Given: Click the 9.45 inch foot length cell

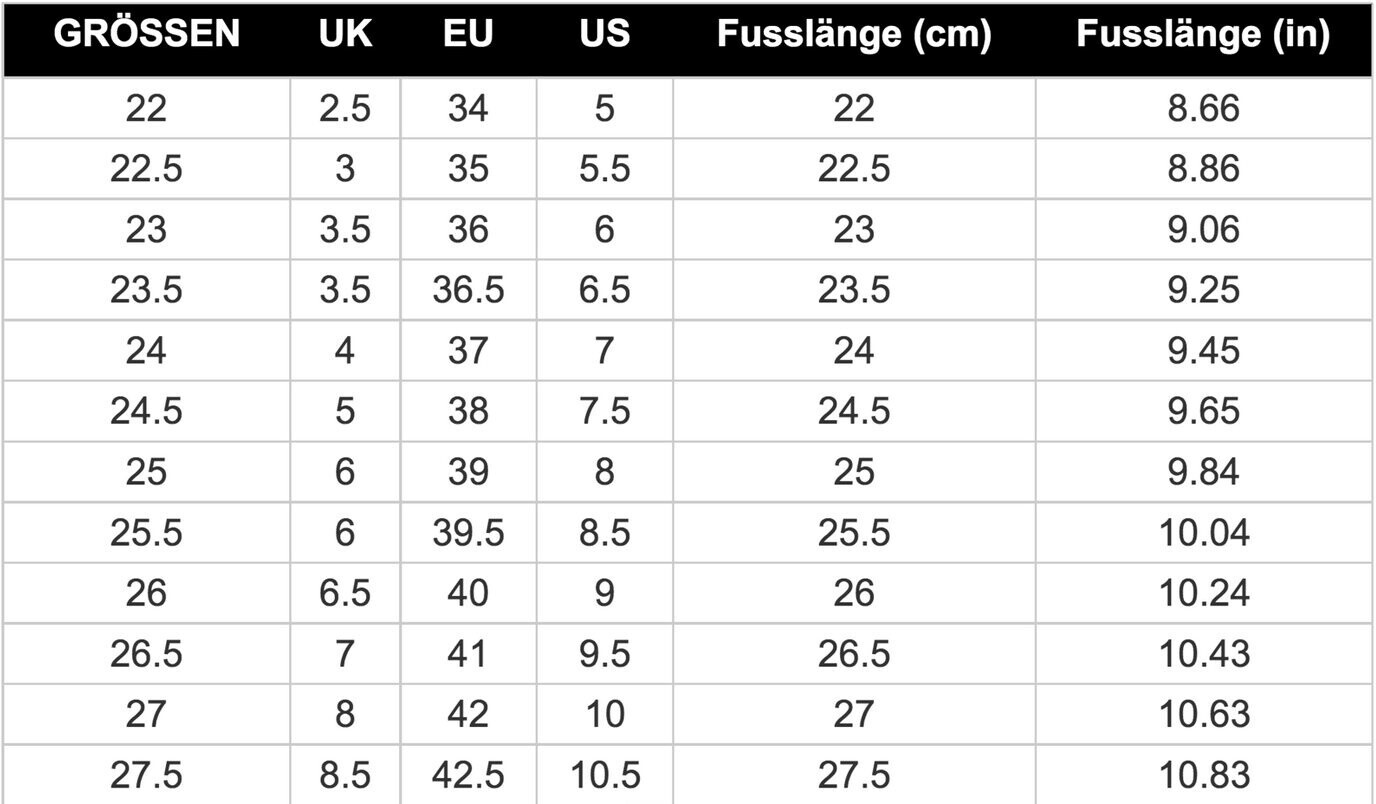Looking at the screenshot, I should (x=1203, y=351).
